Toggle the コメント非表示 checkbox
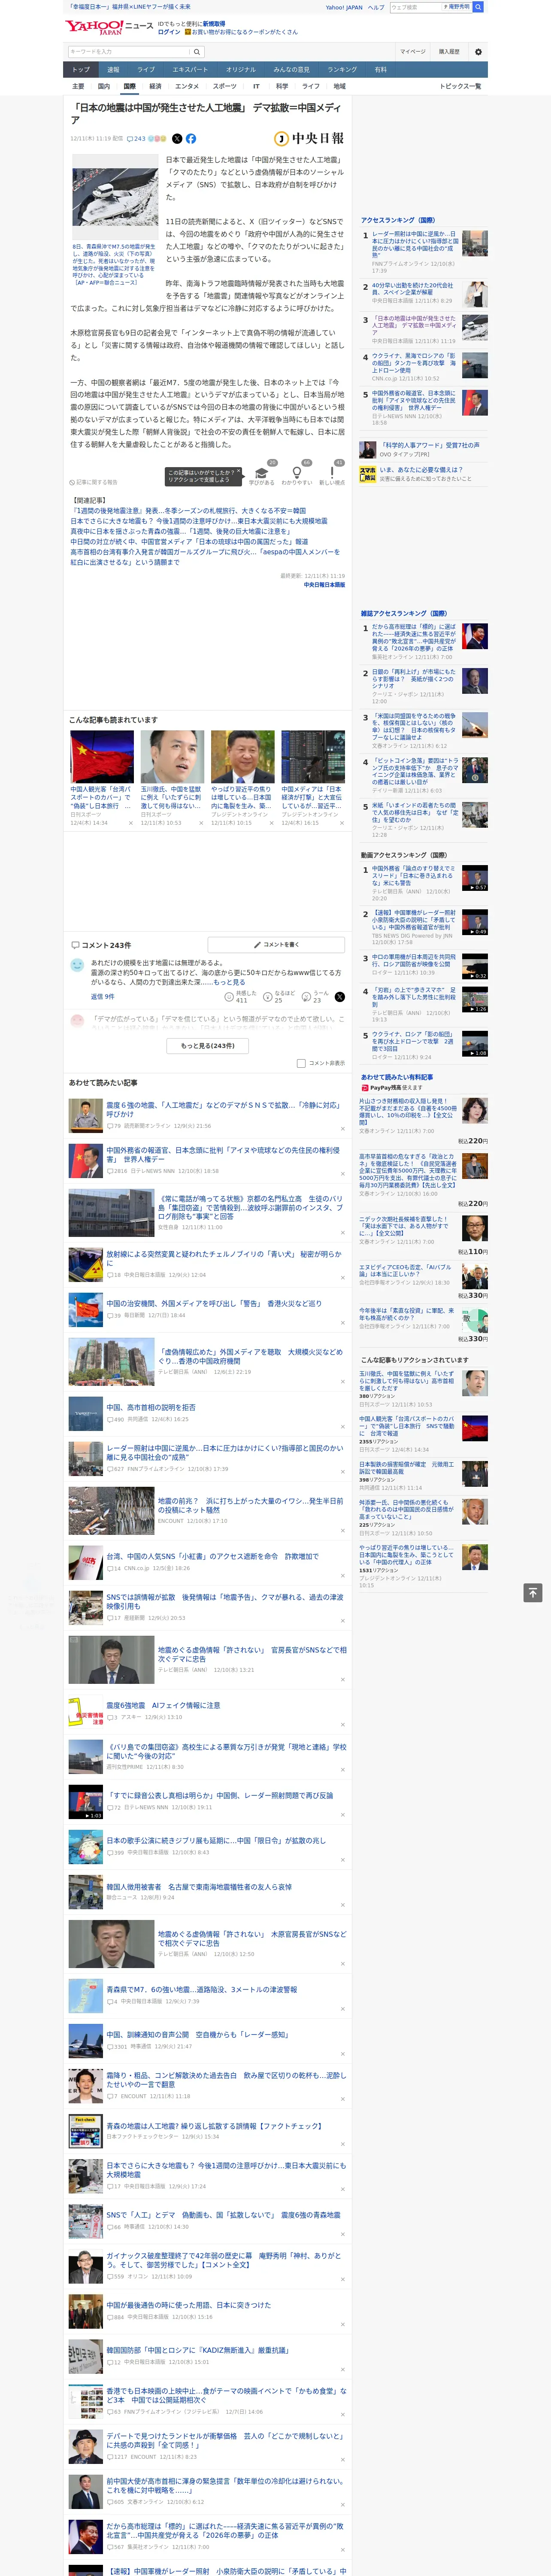This screenshot has width=551, height=2576. pos(301,1063)
